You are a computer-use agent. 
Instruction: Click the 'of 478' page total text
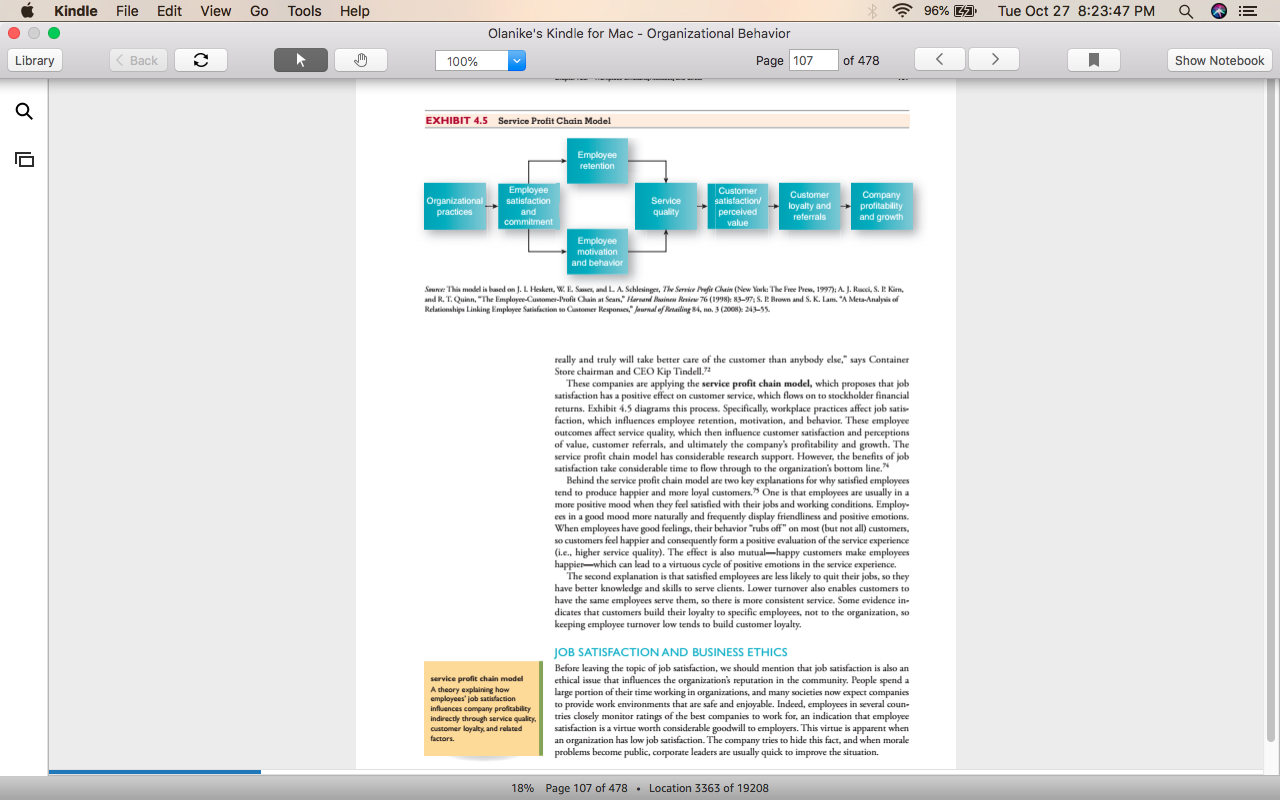[x=861, y=60]
